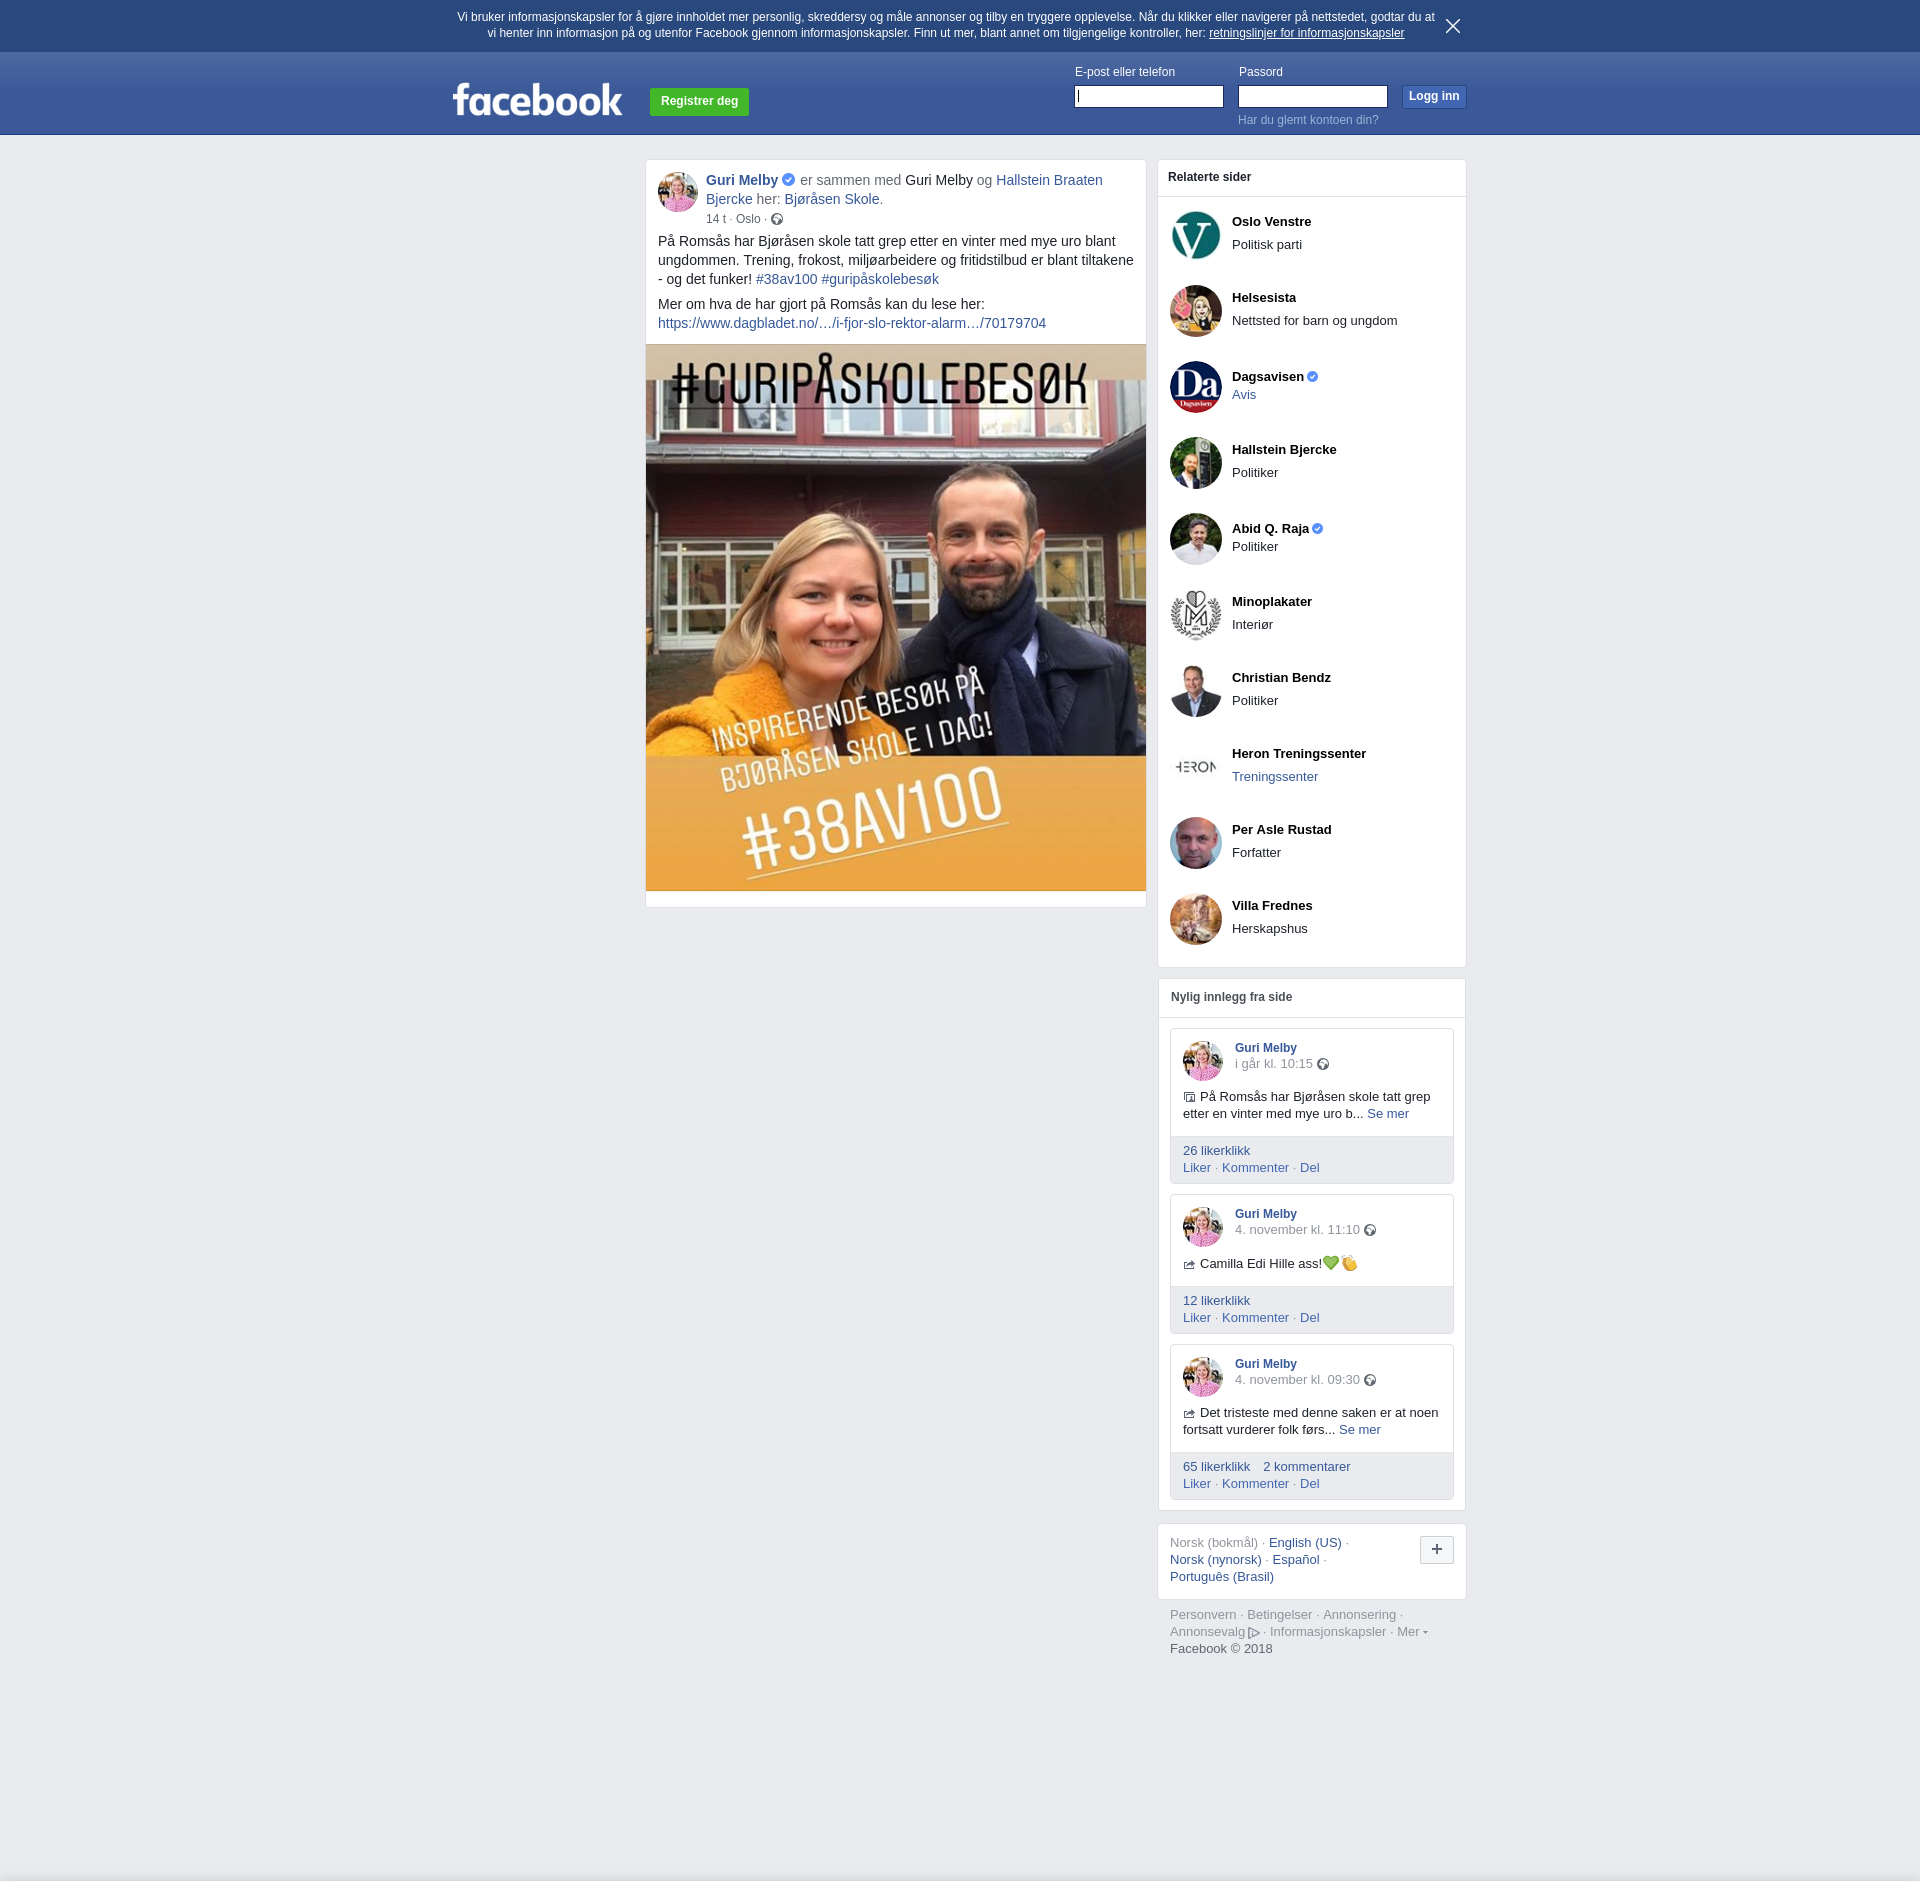This screenshot has height=1881, width=1920.
Task: Click the Helsesista avatar icon
Action: pyautogui.click(x=1196, y=311)
